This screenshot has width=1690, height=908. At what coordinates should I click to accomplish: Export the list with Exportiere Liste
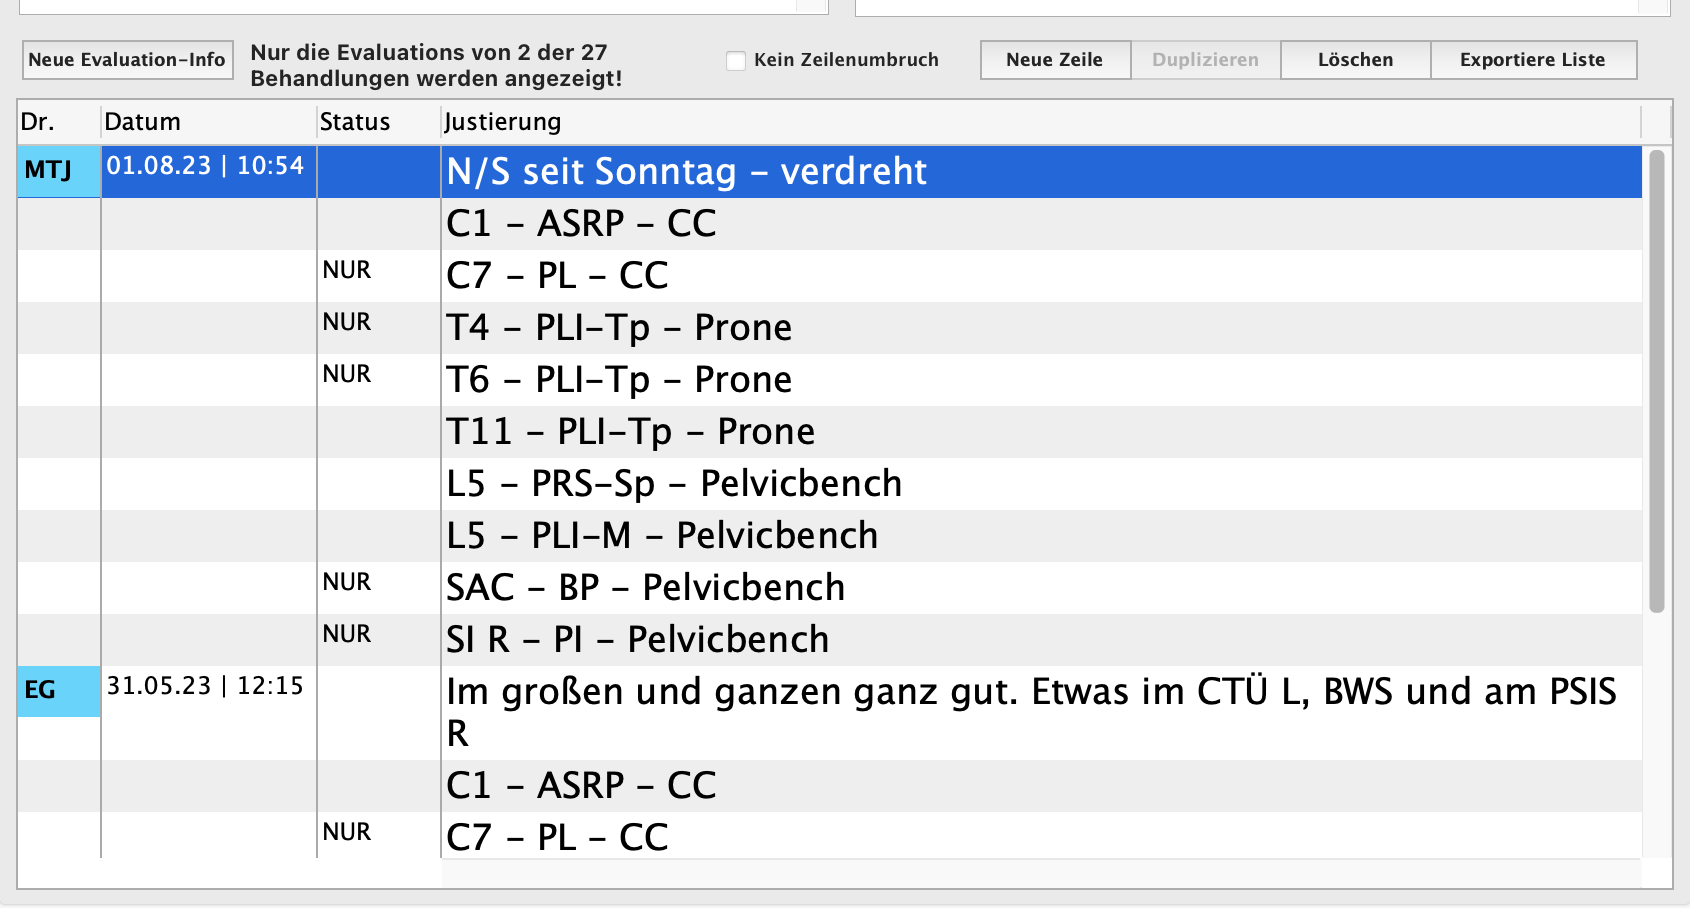pyautogui.click(x=1532, y=60)
